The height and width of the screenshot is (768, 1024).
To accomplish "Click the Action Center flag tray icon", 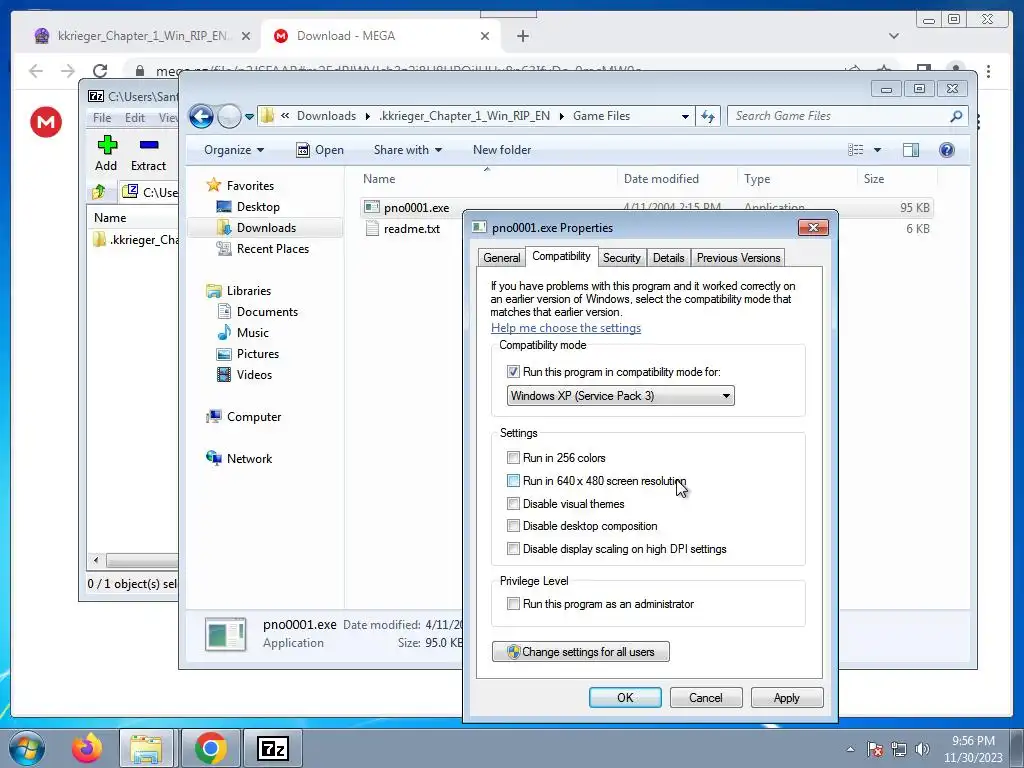I will coord(875,749).
